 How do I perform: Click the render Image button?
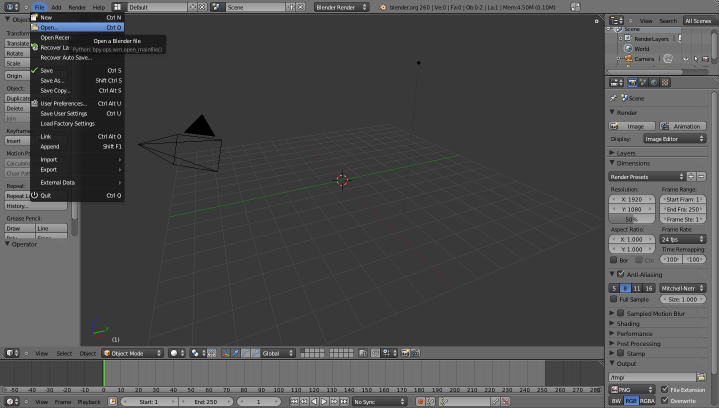(632, 126)
